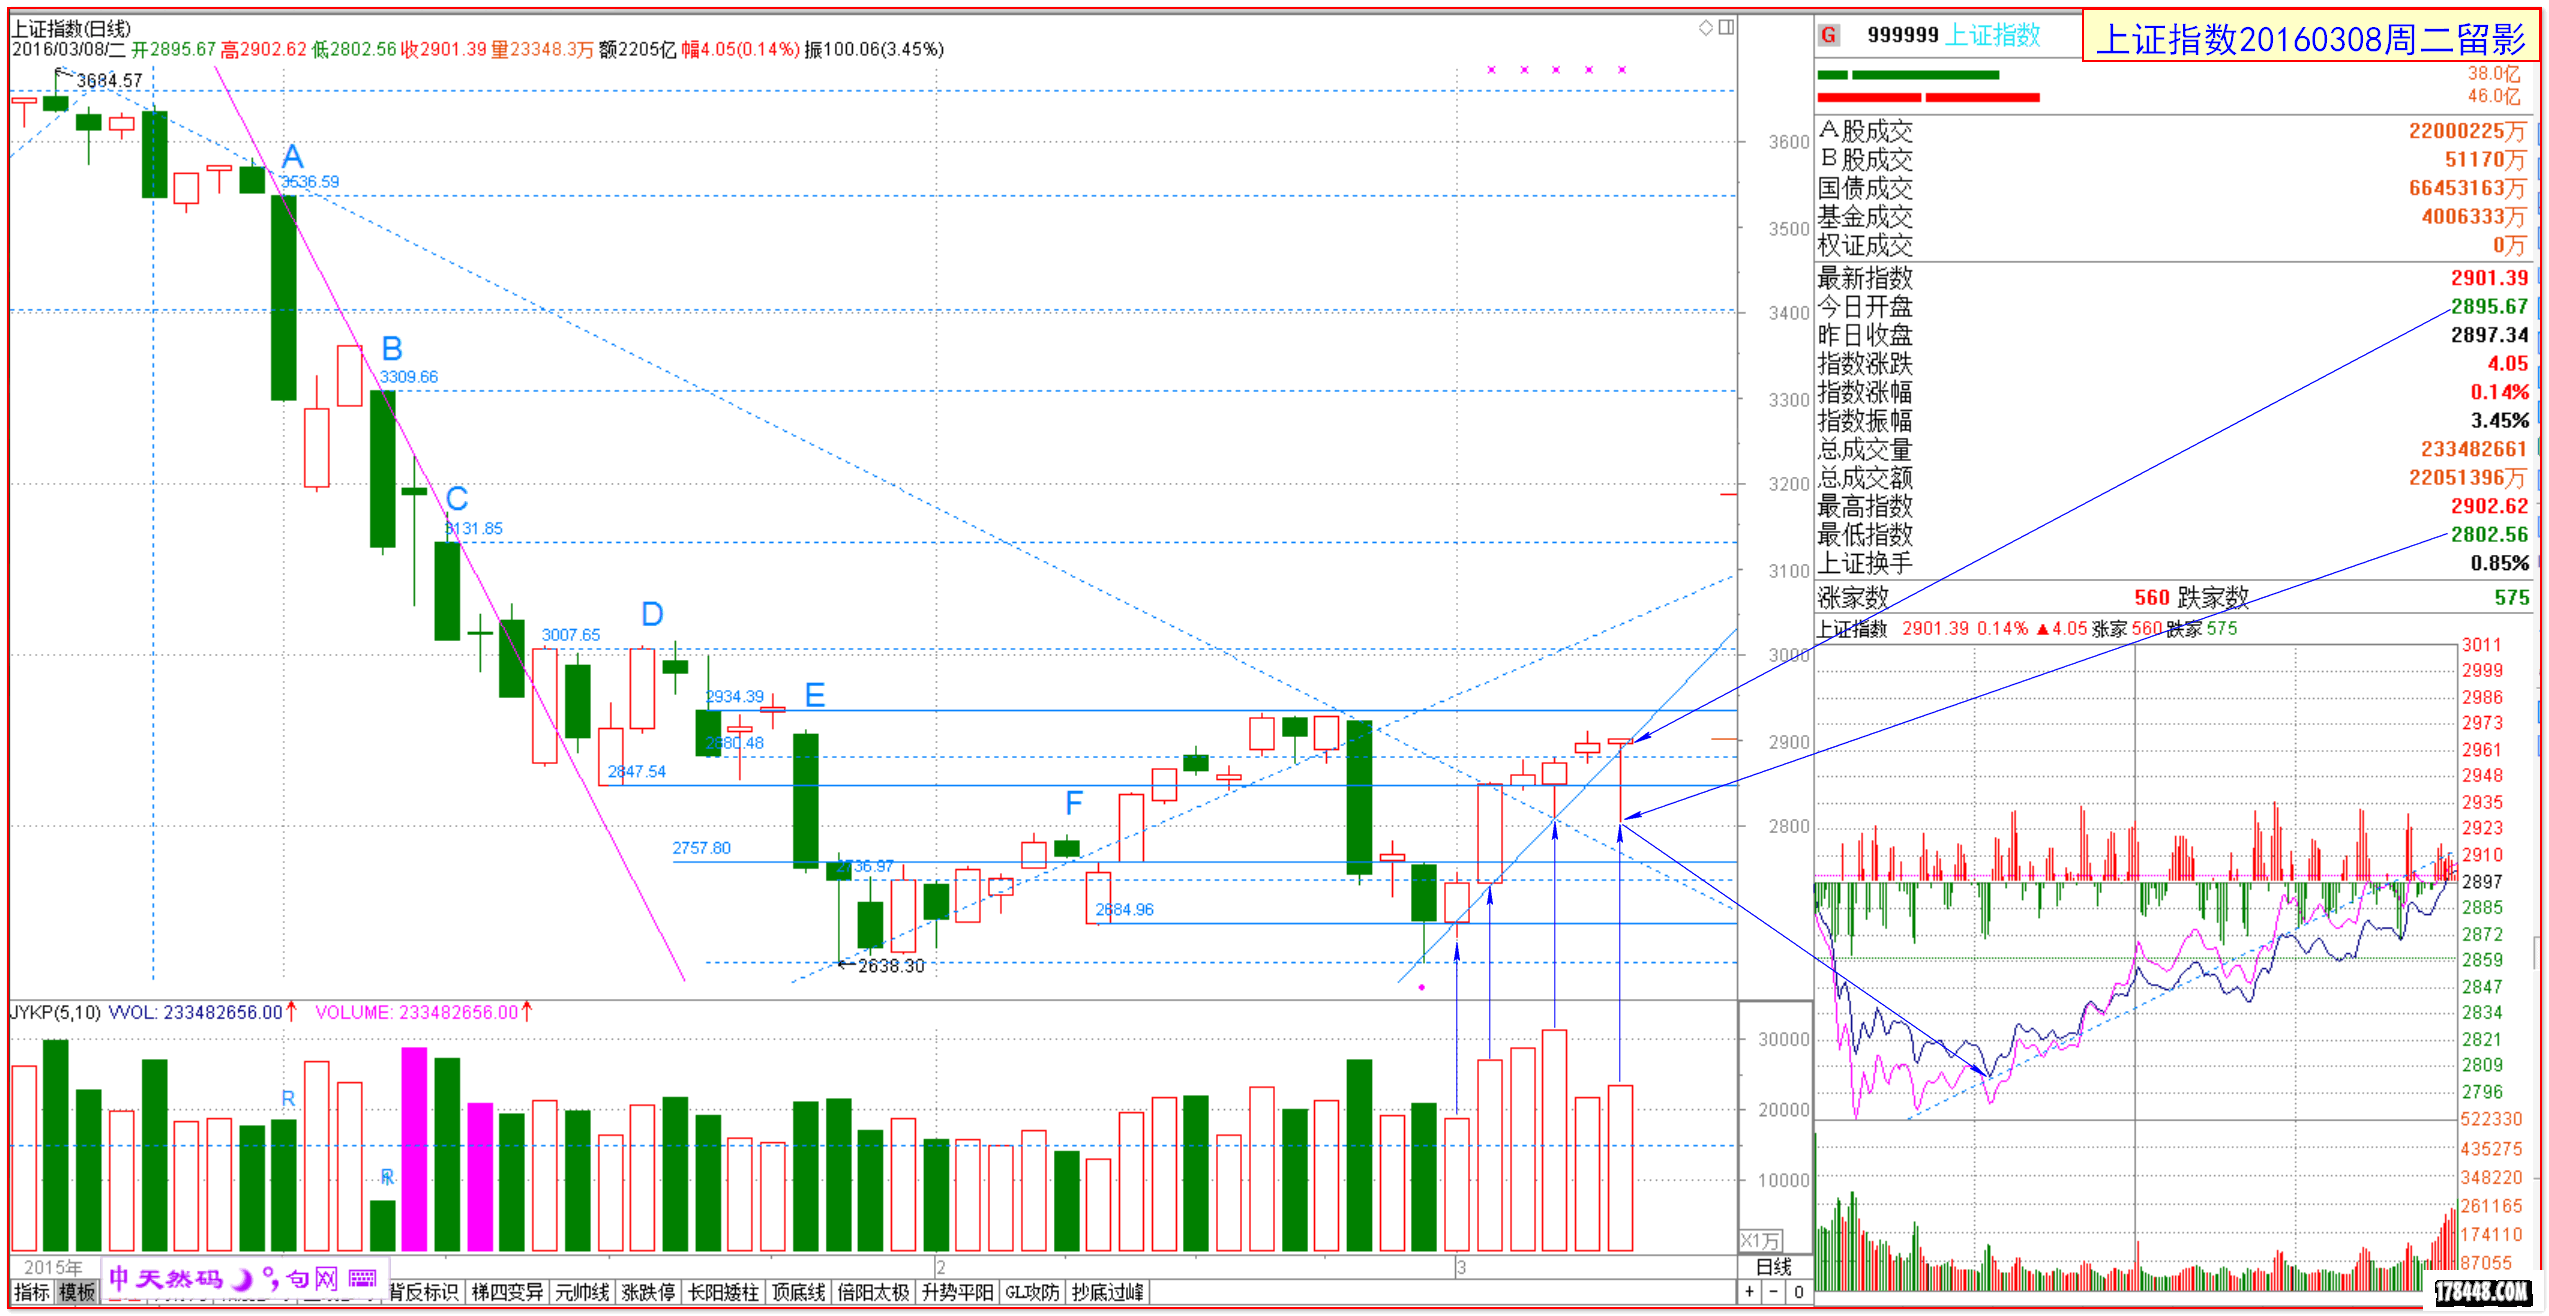The image size is (2549, 1316).
Task: Select the 顶底线 indicator tab
Action: pyautogui.click(x=798, y=1292)
